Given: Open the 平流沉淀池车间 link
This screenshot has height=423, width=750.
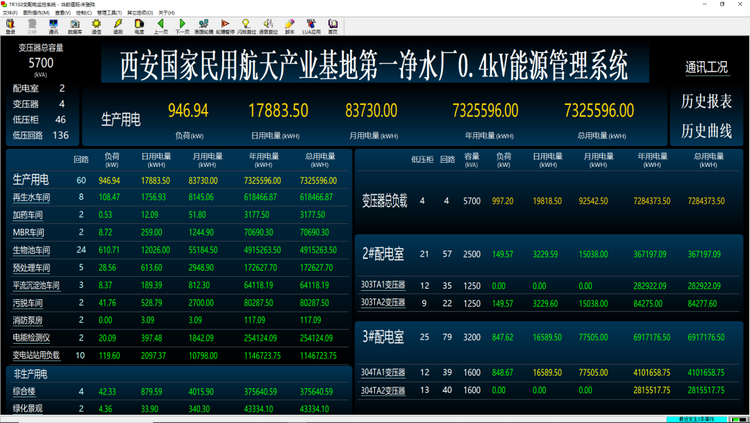Looking at the screenshot, I should click(36, 285).
